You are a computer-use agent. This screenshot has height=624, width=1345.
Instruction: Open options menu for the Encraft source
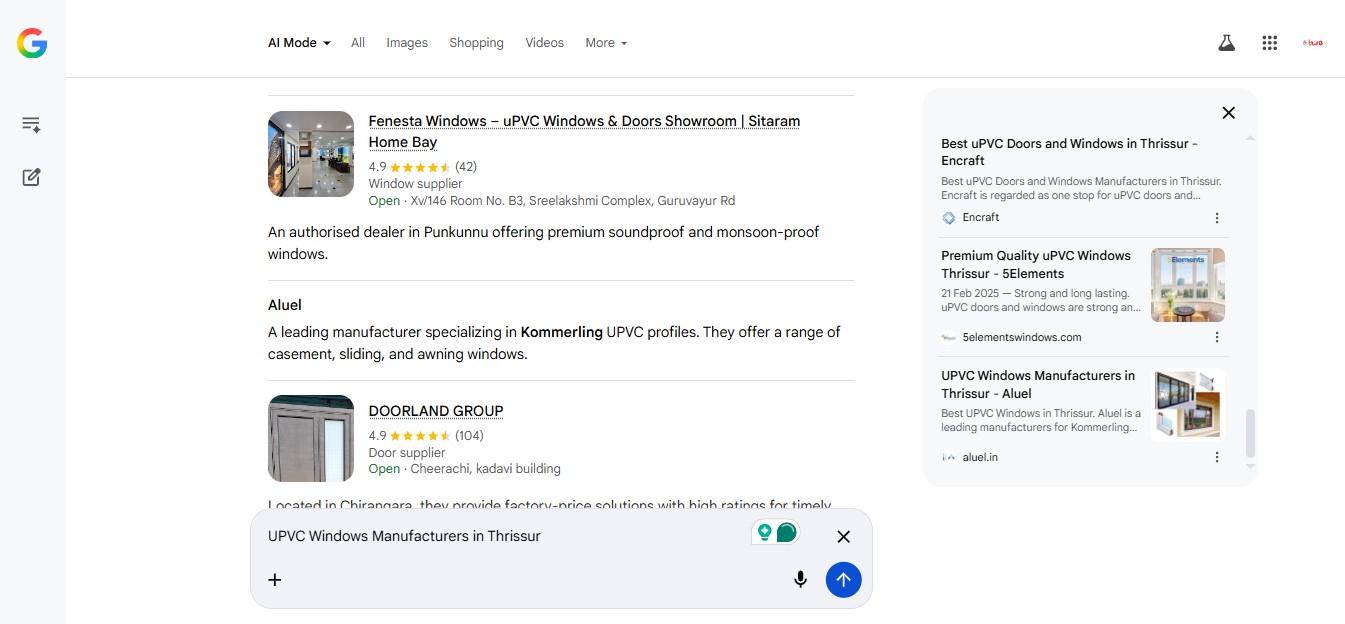point(1217,218)
